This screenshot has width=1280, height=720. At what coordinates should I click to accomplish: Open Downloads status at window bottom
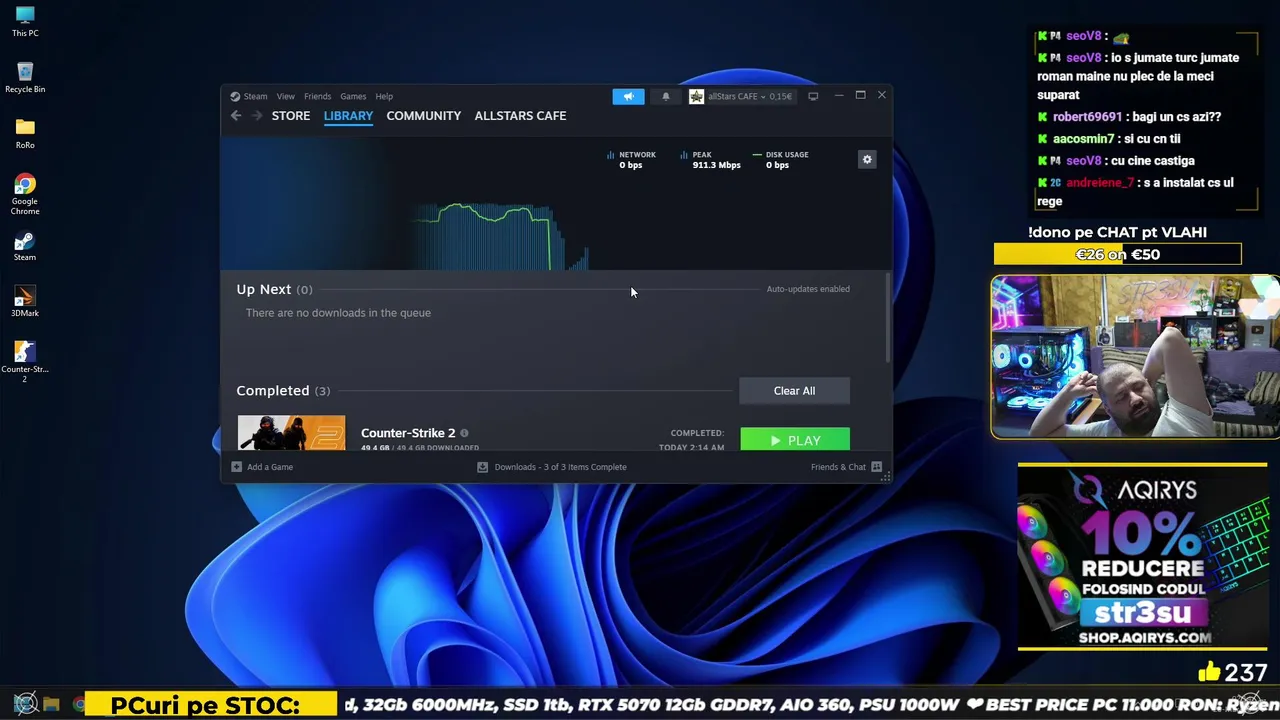pyautogui.click(x=552, y=467)
